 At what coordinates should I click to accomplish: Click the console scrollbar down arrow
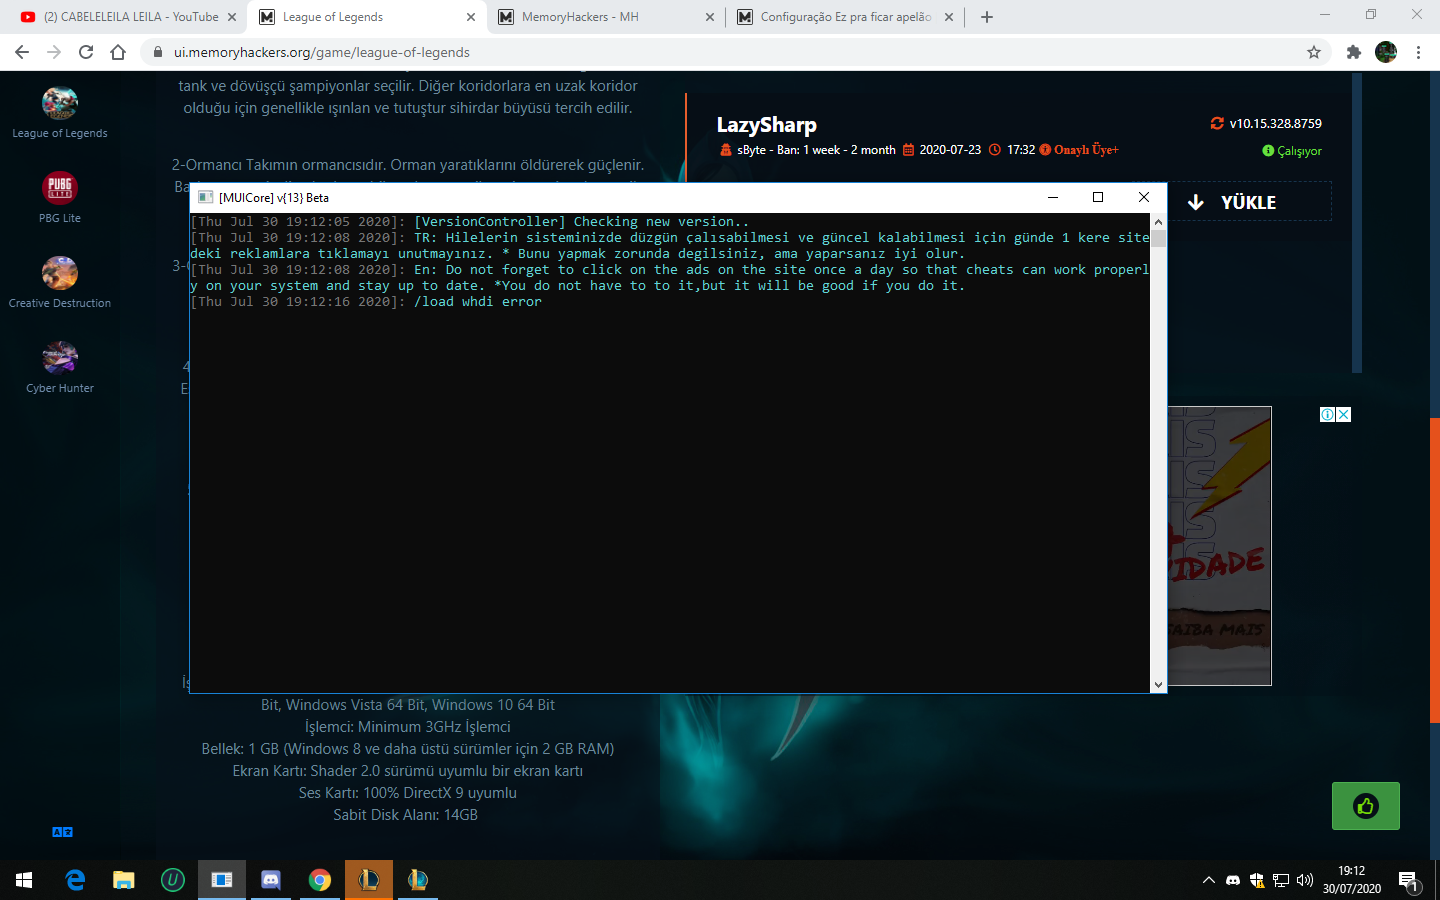coord(1158,685)
